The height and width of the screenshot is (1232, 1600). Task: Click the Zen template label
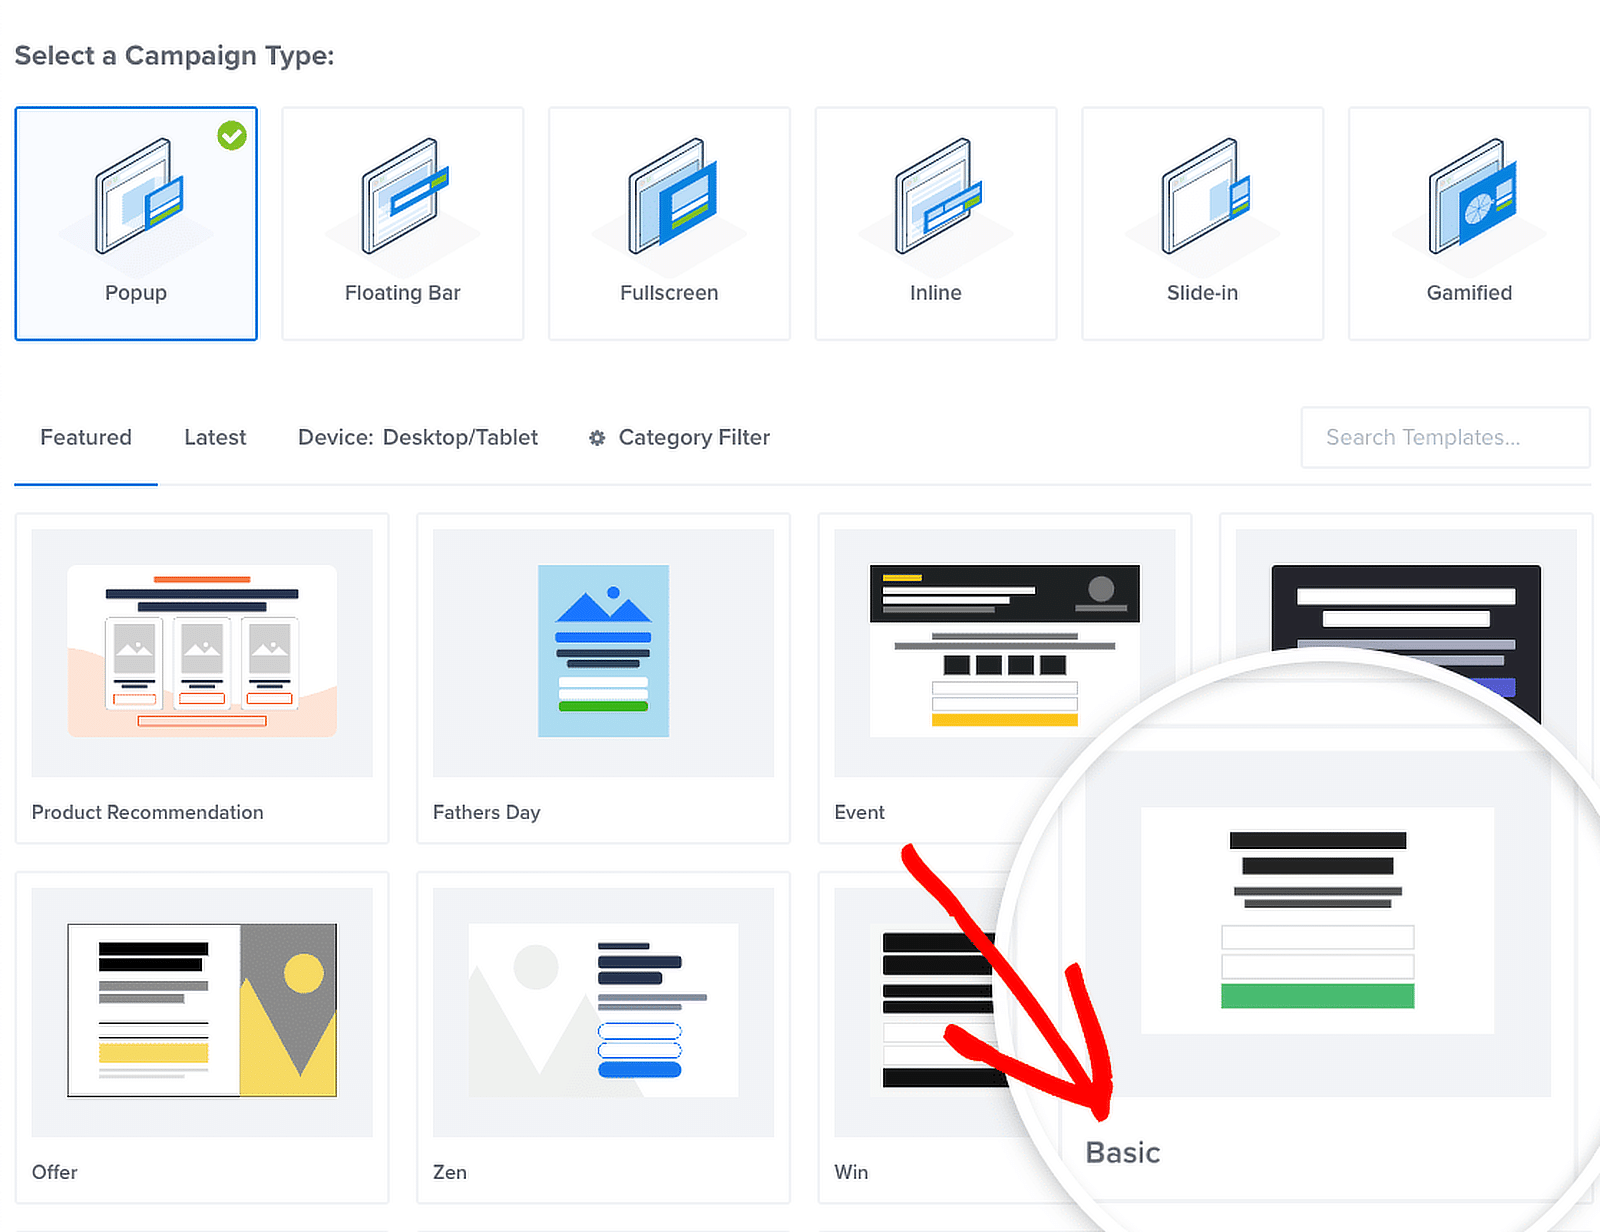pos(450,1172)
